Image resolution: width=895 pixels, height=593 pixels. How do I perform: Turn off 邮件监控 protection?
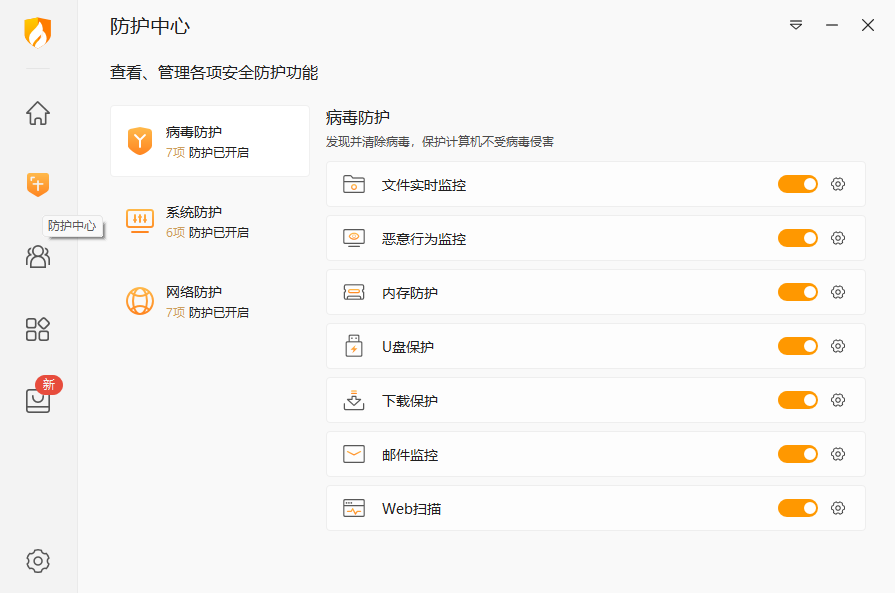pyautogui.click(x=797, y=454)
